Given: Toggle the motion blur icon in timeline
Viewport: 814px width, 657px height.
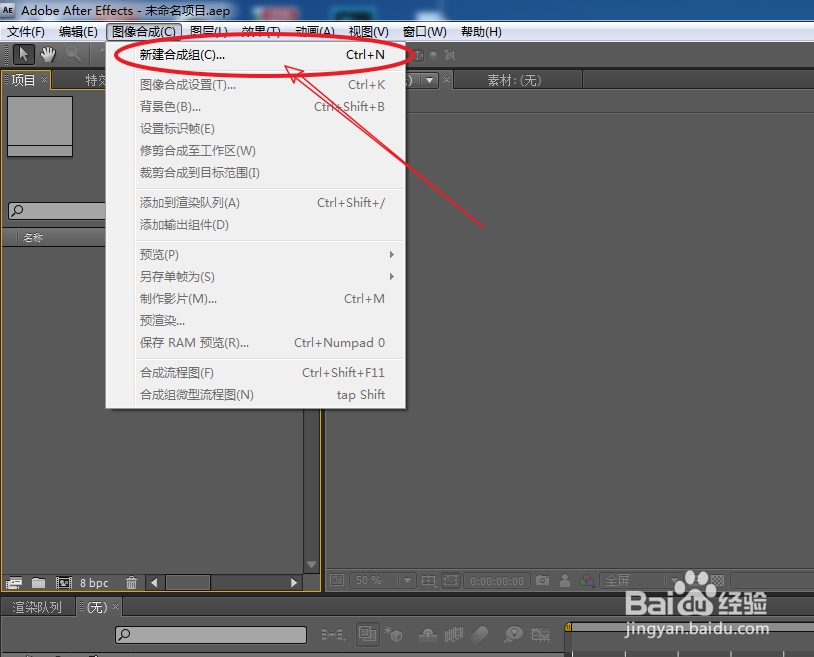Looking at the screenshot, I should point(480,634).
